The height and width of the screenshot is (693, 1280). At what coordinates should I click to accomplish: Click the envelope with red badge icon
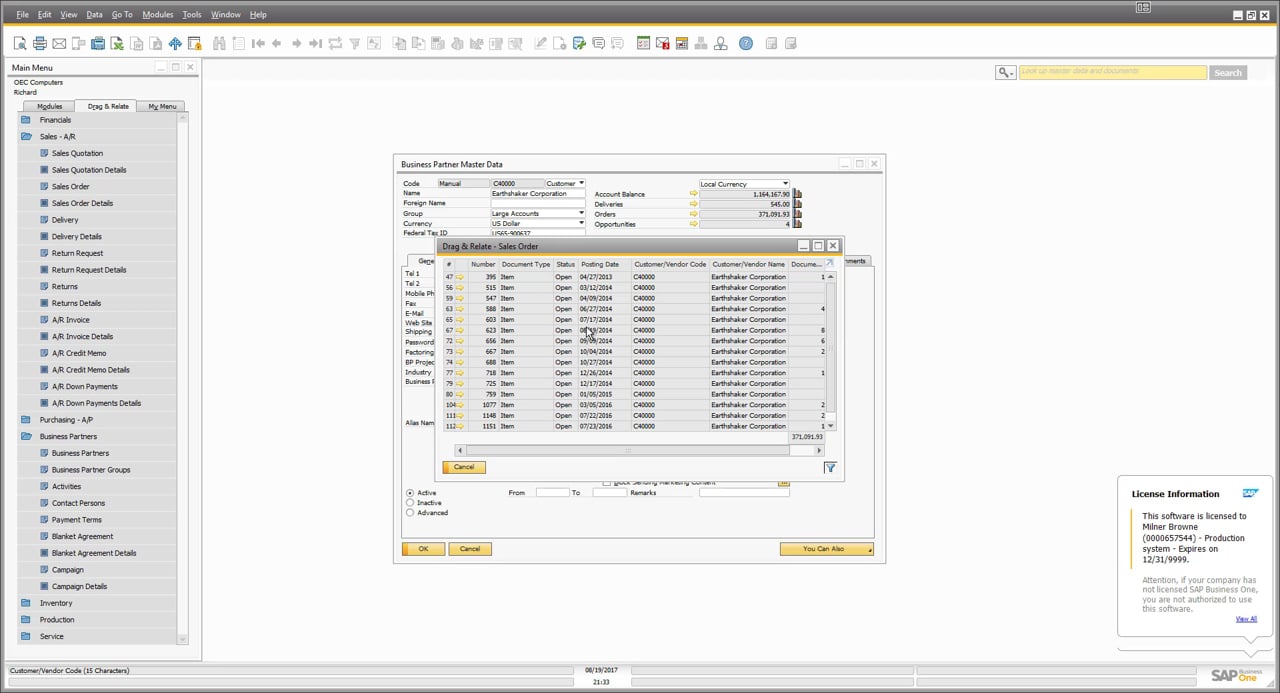tap(663, 43)
